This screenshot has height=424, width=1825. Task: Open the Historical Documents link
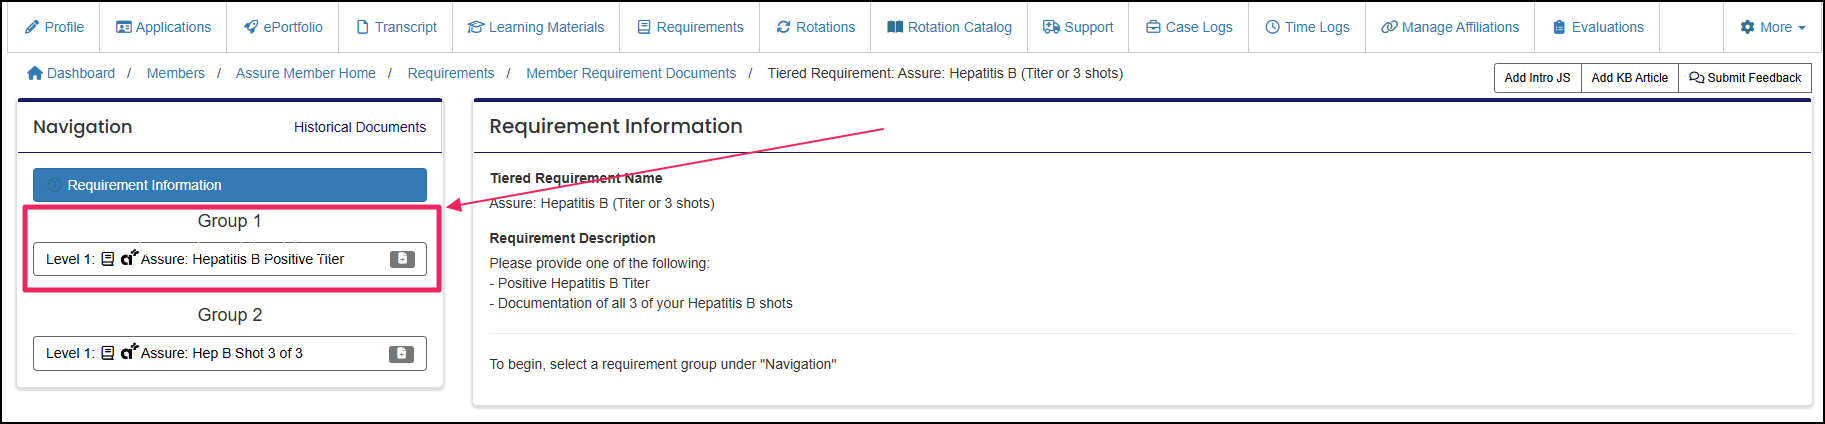[360, 127]
